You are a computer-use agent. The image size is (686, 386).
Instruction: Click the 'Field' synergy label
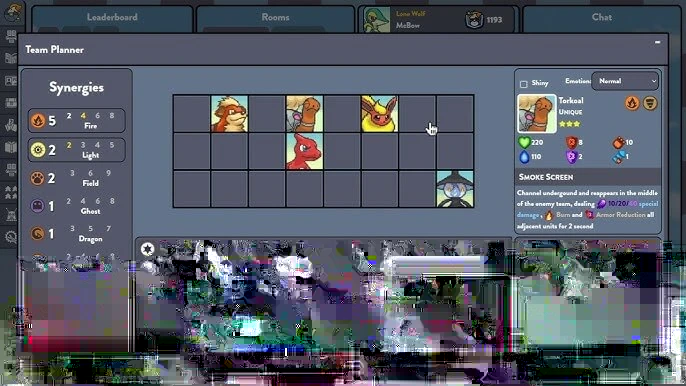[91, 183]
